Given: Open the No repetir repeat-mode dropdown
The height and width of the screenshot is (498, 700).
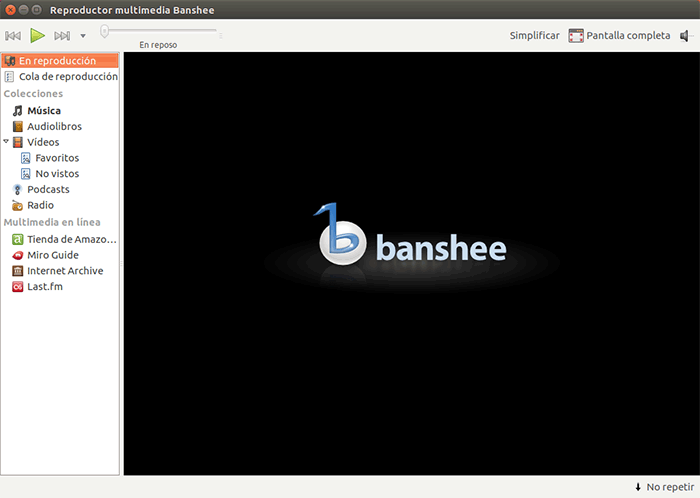Looking at the screenshot, I should point(665,487).
